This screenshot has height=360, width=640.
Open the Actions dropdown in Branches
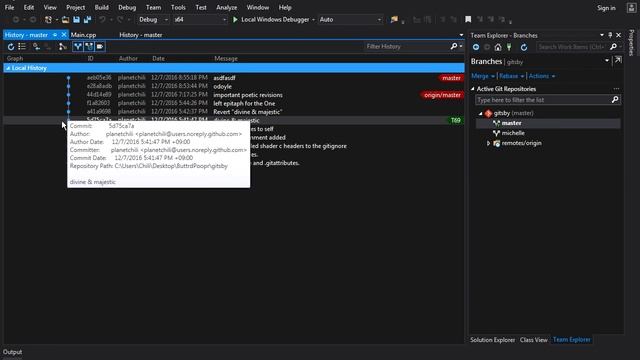pos(542,76)
